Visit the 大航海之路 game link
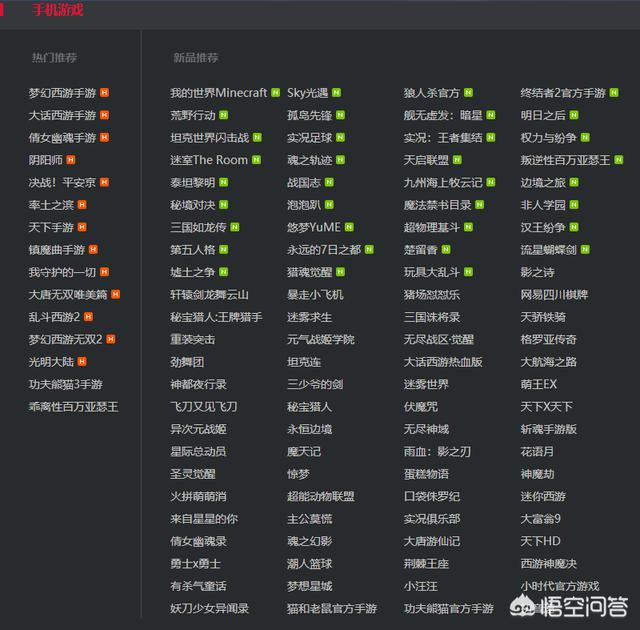 [549, 362]
